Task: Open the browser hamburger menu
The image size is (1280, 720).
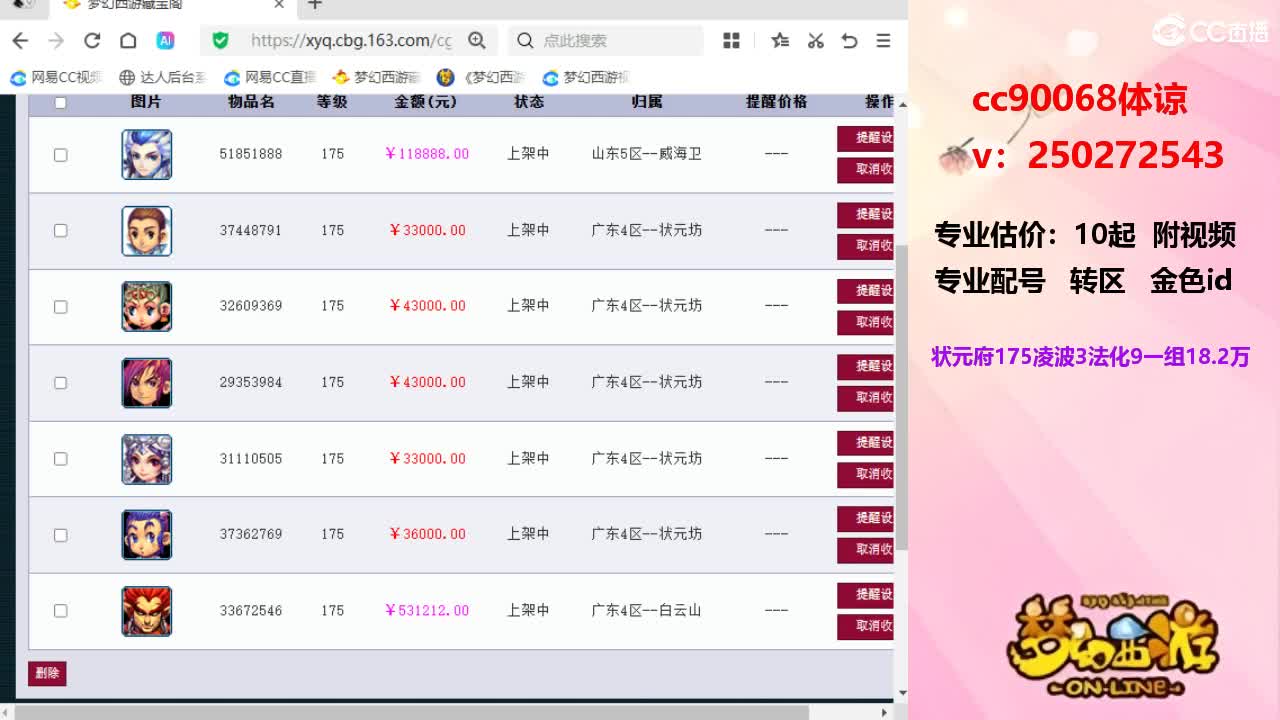Action: pos(883,41)
